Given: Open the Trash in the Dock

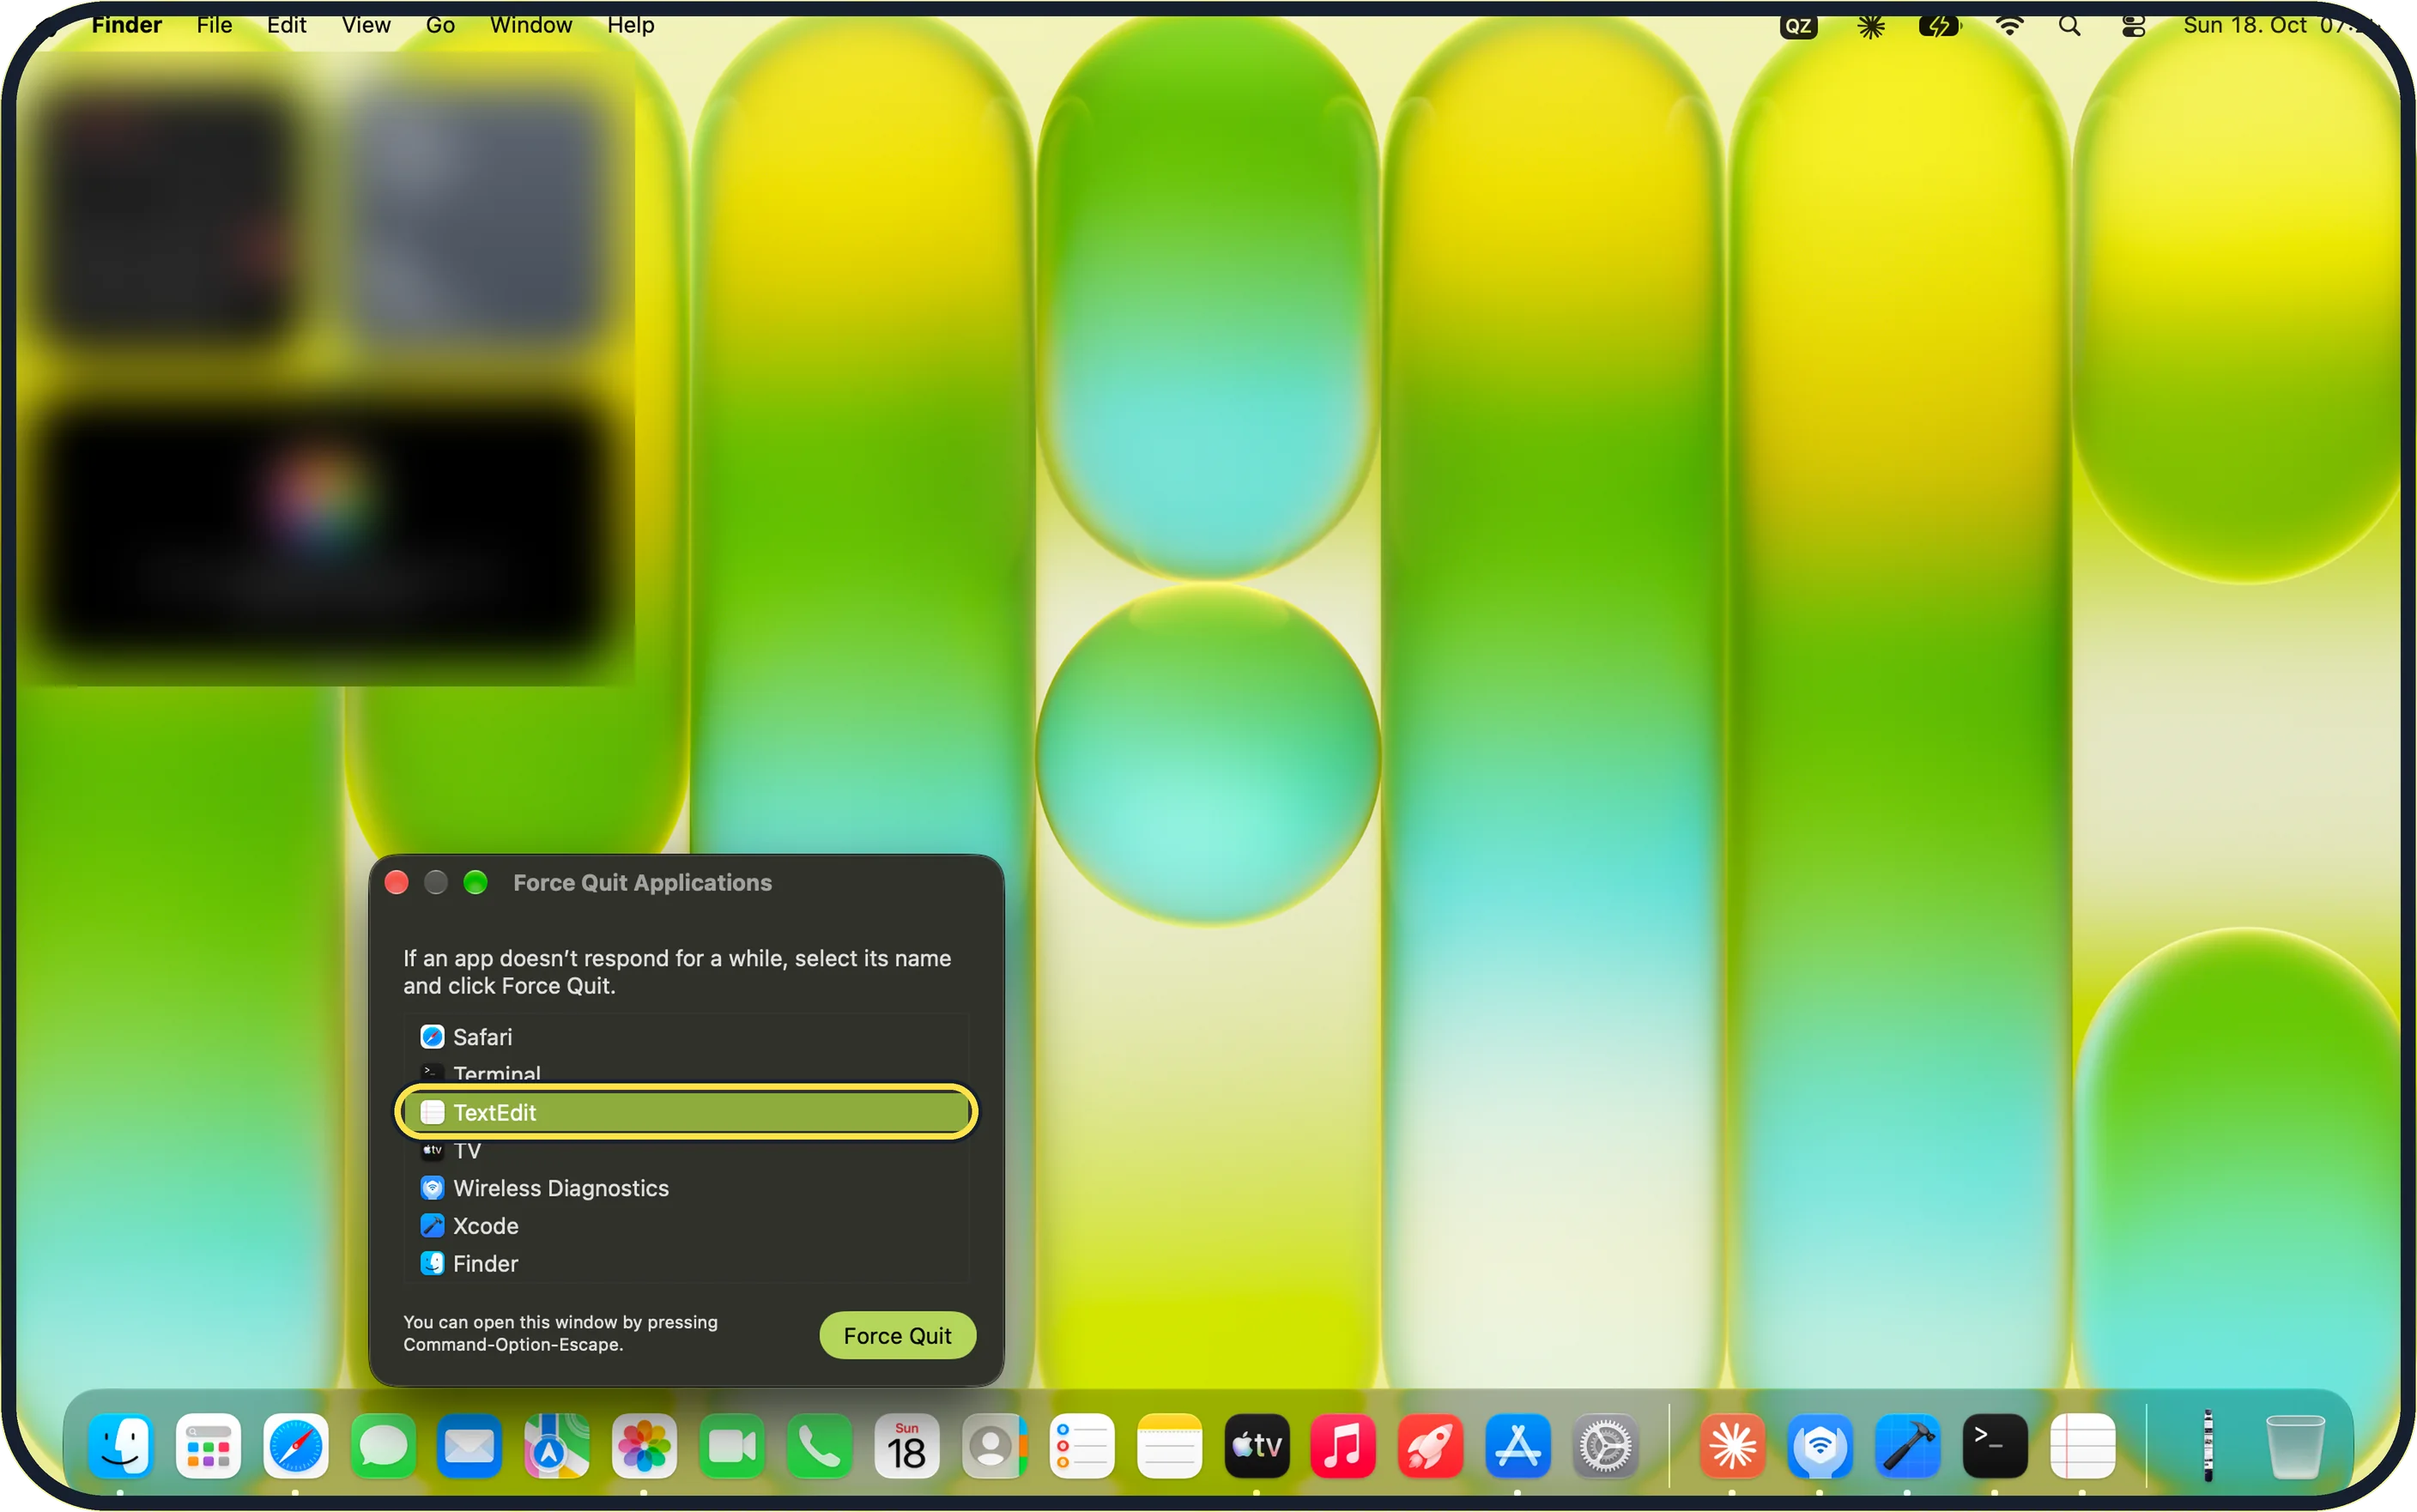Looking at the screenshot, I should point(2295,1445).
